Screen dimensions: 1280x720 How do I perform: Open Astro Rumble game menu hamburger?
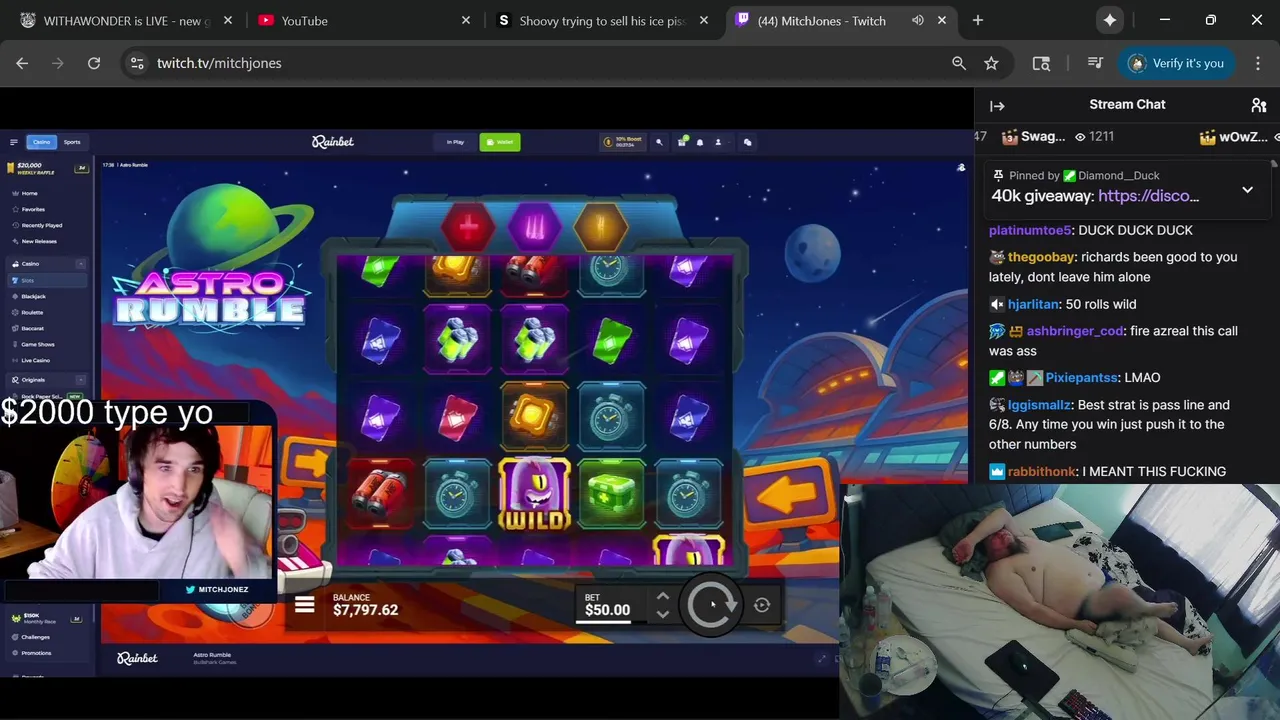pyautogui.click(x=305, y=604)
